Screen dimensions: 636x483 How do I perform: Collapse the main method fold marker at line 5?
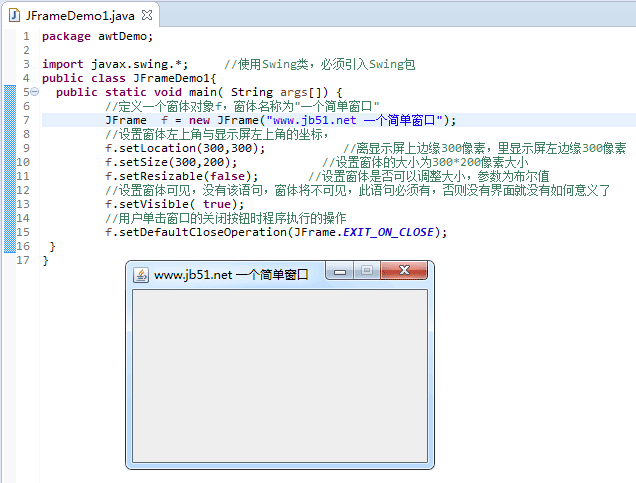coord(35,92)
